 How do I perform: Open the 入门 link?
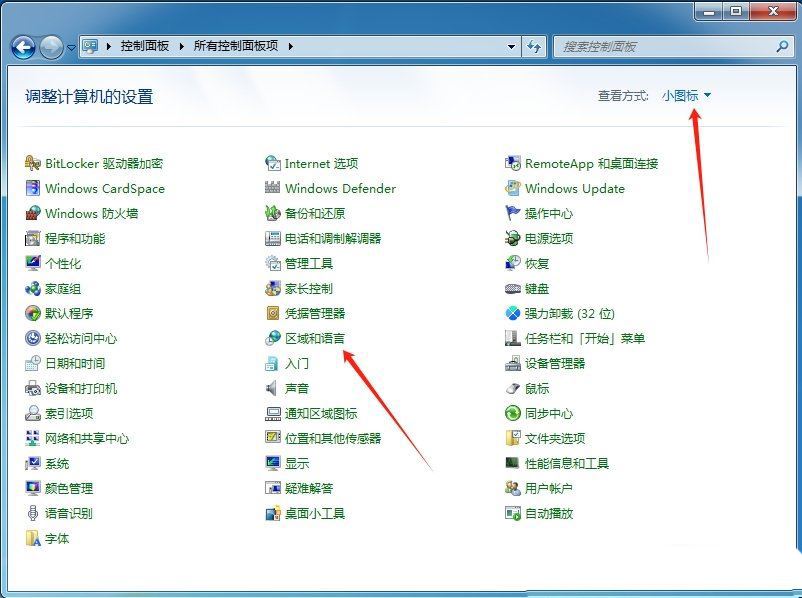[x=297, y=363]
